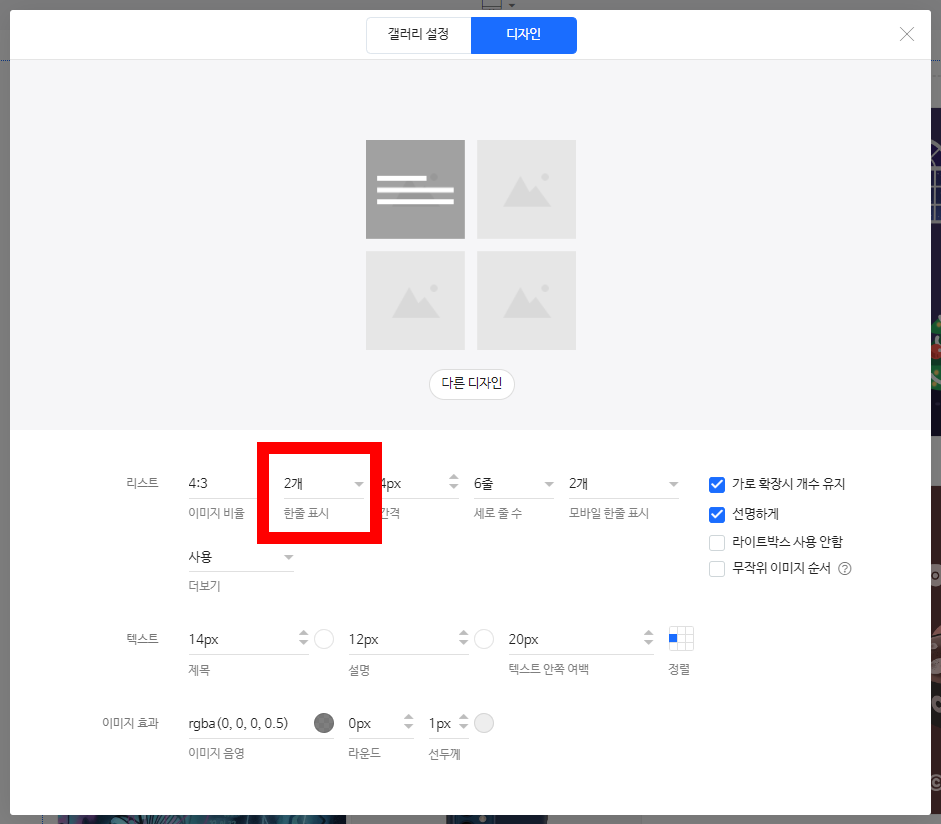Click the color circle next to 제목 size
The height and width of the screenshot is (824, 941).
click(324, 638)
